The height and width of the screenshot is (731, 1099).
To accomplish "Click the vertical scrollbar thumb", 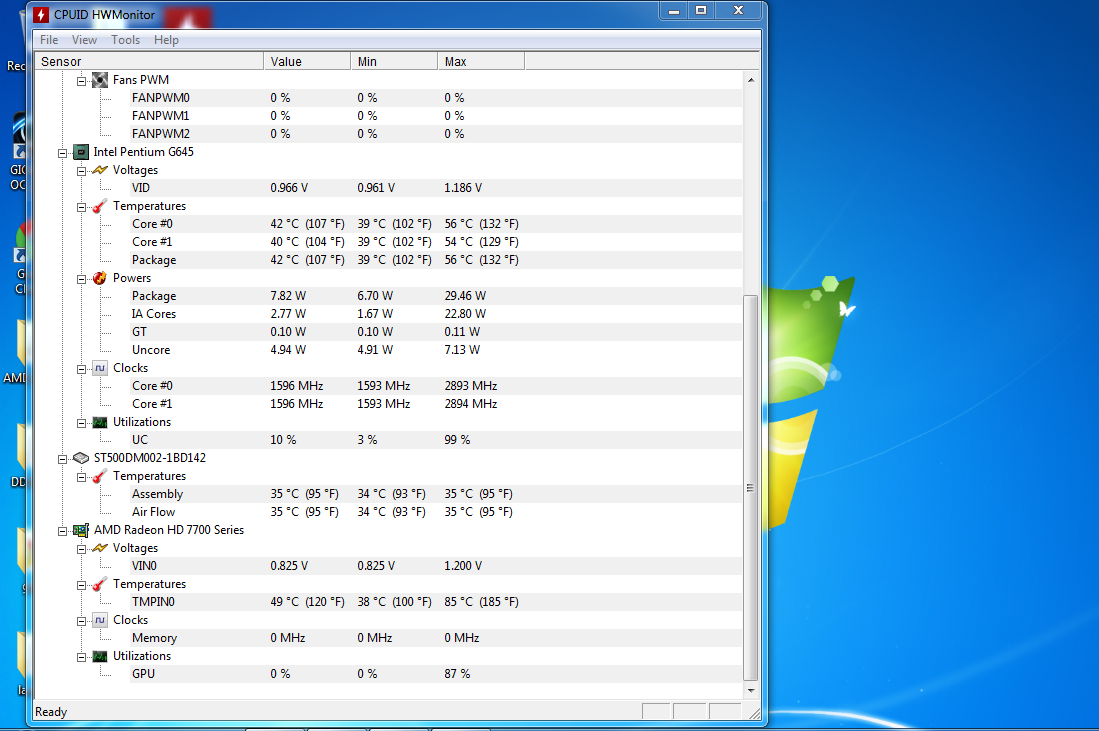I will [x=751, y=488].
